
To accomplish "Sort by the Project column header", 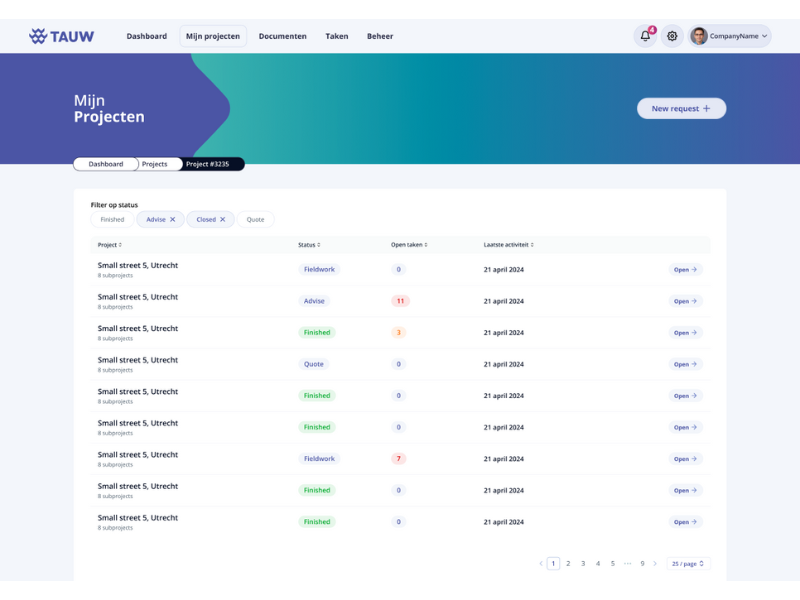I will [109, 245].
